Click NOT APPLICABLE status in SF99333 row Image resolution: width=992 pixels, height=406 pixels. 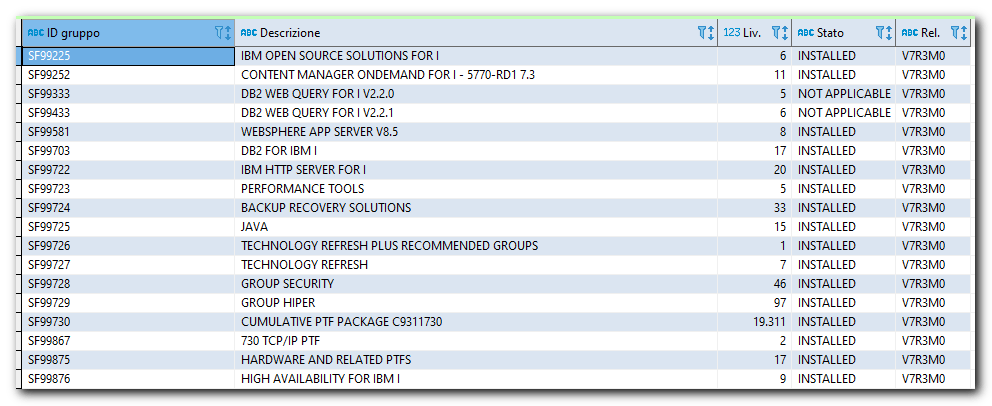click(x=843, y=94)
